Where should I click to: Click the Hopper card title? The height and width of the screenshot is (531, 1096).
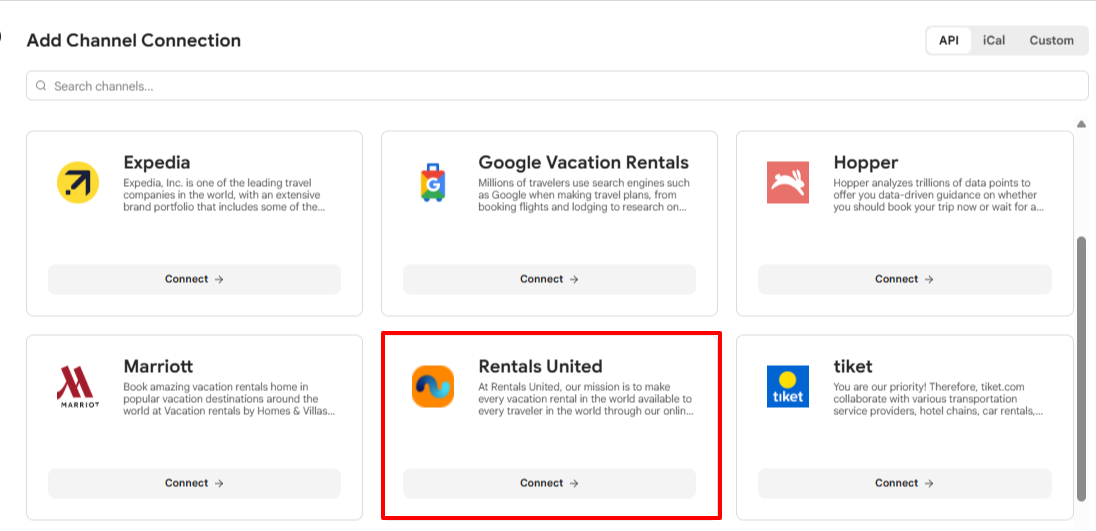pyautogui.click(x=865, y=162)
